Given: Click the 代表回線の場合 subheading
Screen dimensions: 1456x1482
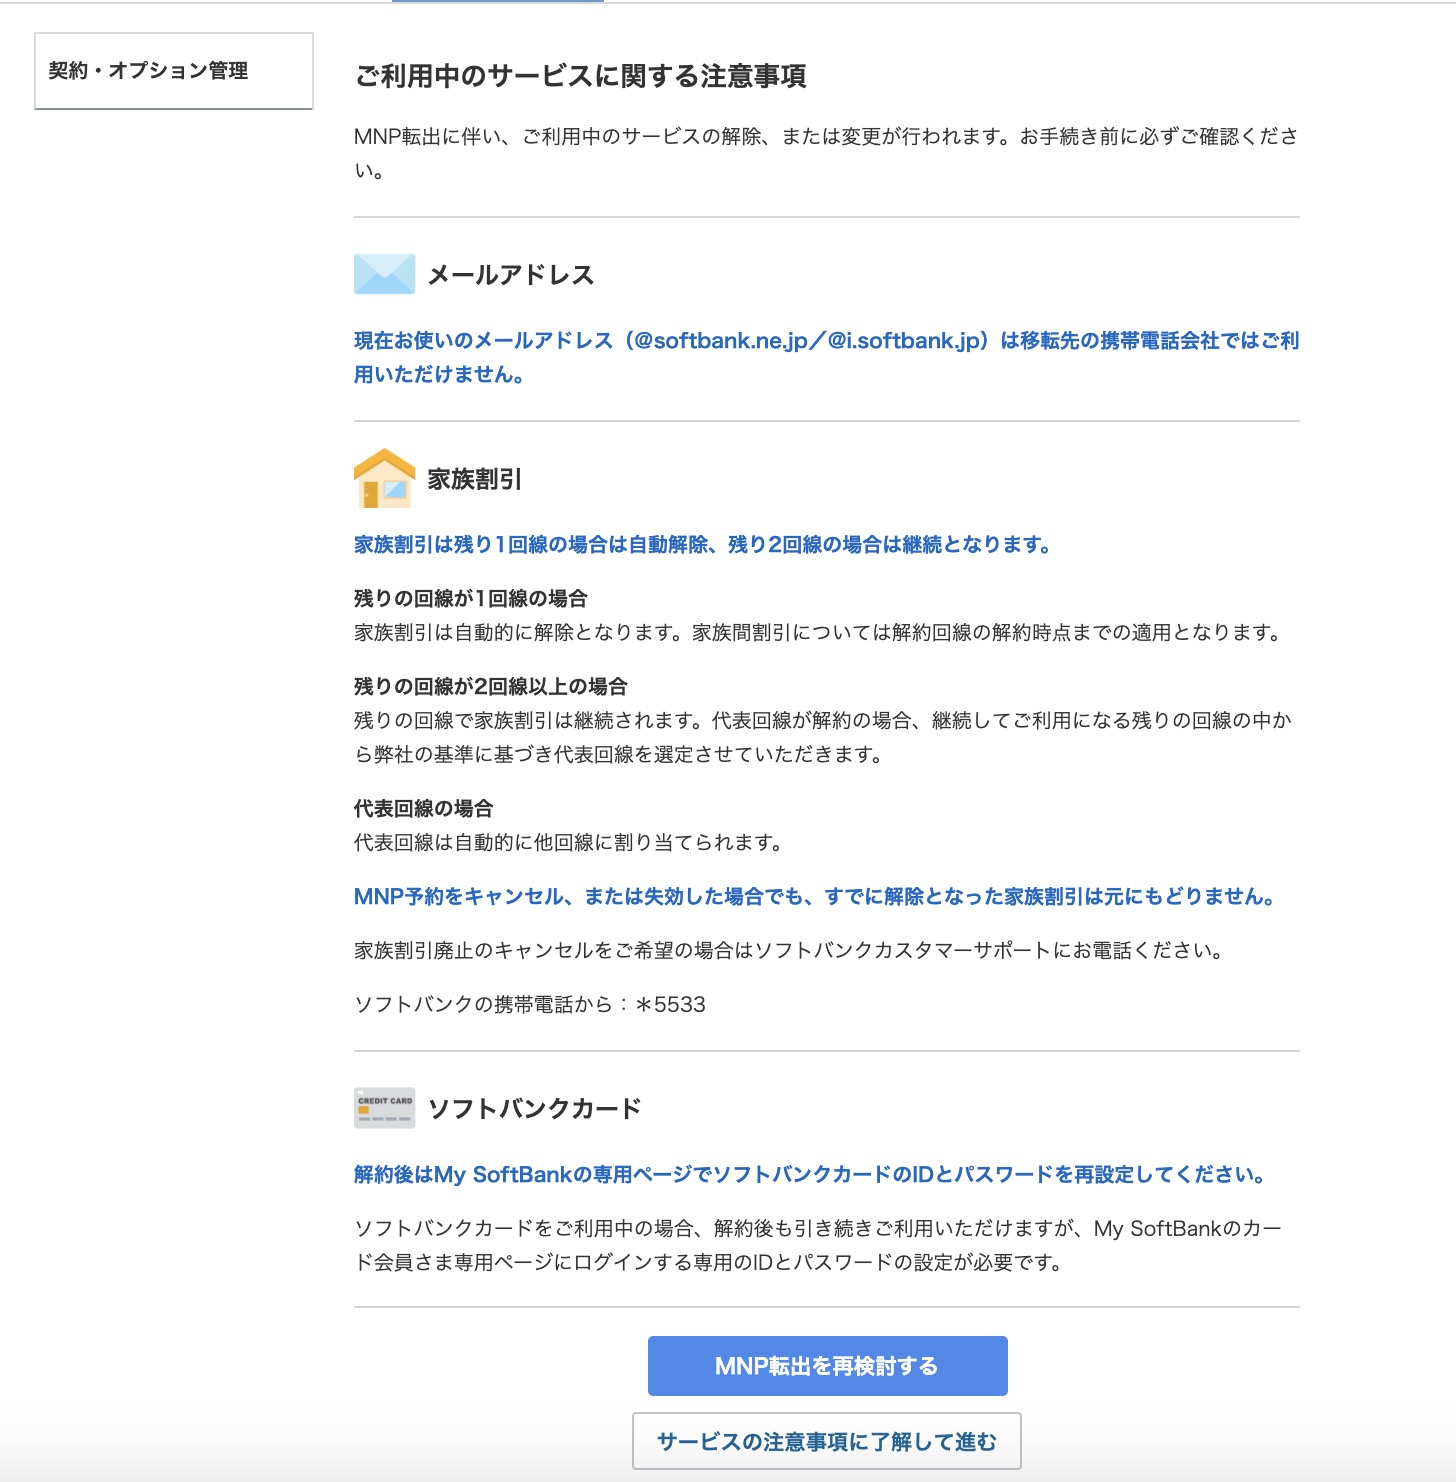Looking at the screenshot, I should point(423,809).
